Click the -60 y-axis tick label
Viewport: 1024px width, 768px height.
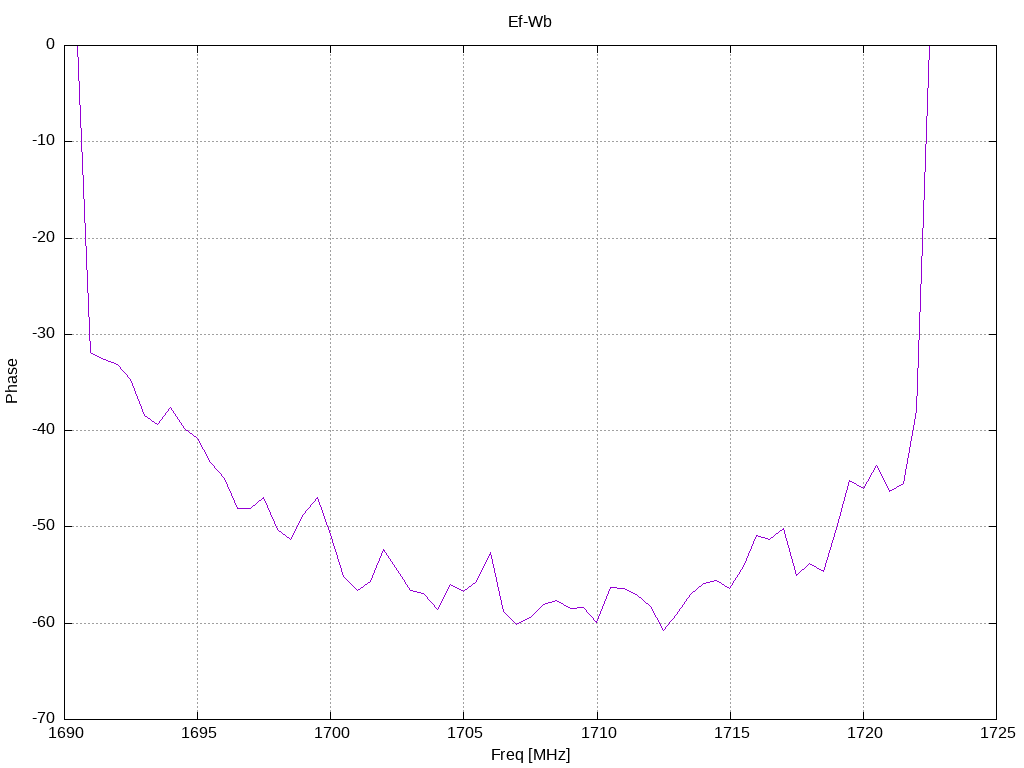(x=44, y=623)
